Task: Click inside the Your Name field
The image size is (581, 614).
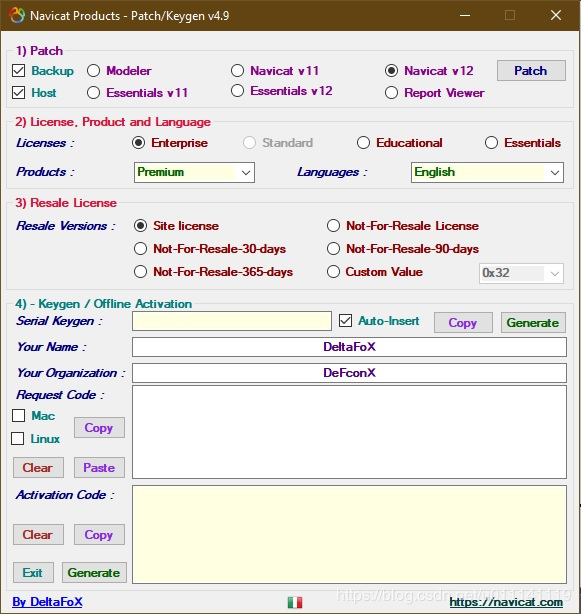Action: tap(349, 347)
